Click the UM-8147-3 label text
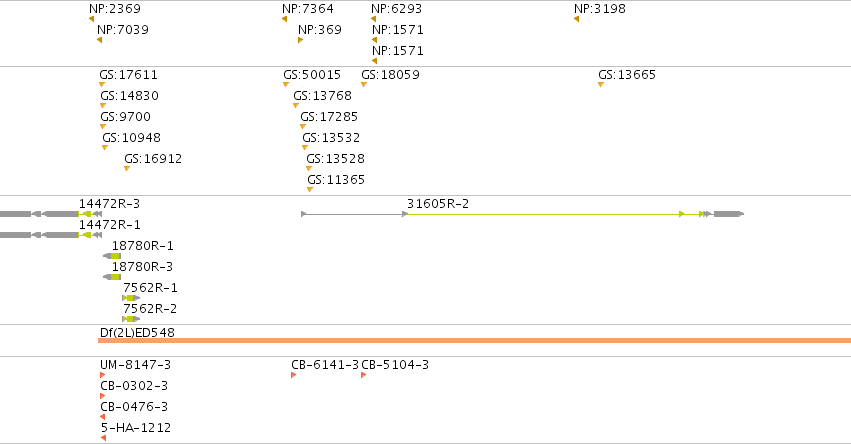This screenshot has height=444, width=851. pyautogui.click(x=135, y=365)
